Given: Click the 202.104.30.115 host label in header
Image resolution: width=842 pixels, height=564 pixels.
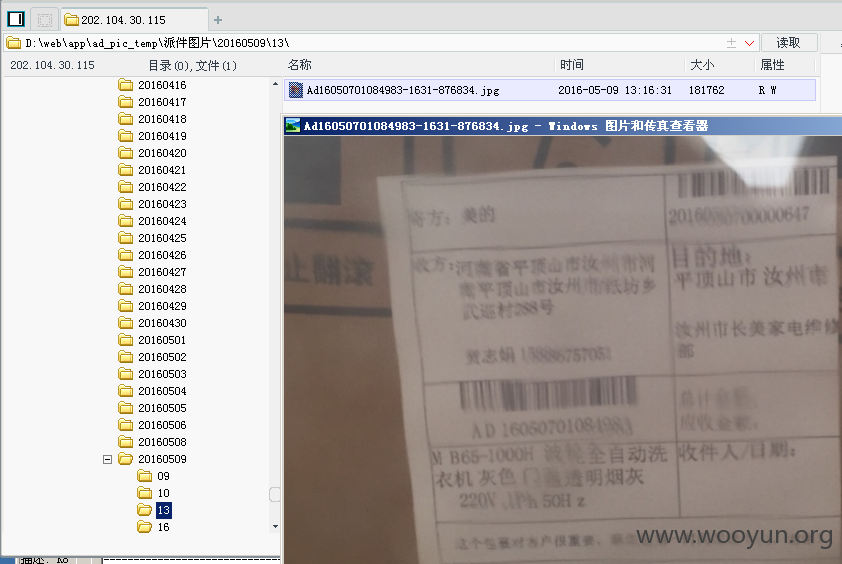Looking at the screenshot, I should coord(52,65).
